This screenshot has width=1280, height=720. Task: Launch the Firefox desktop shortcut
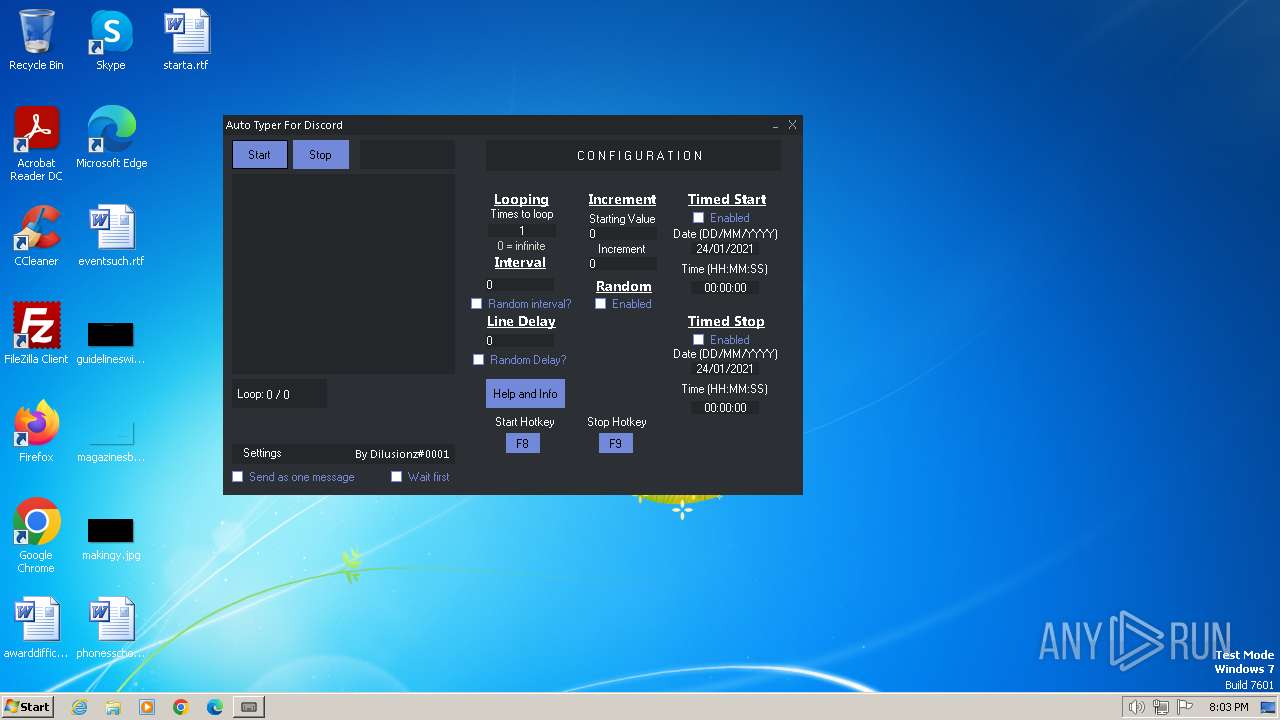pyautogui.click(x=36, y=431)
